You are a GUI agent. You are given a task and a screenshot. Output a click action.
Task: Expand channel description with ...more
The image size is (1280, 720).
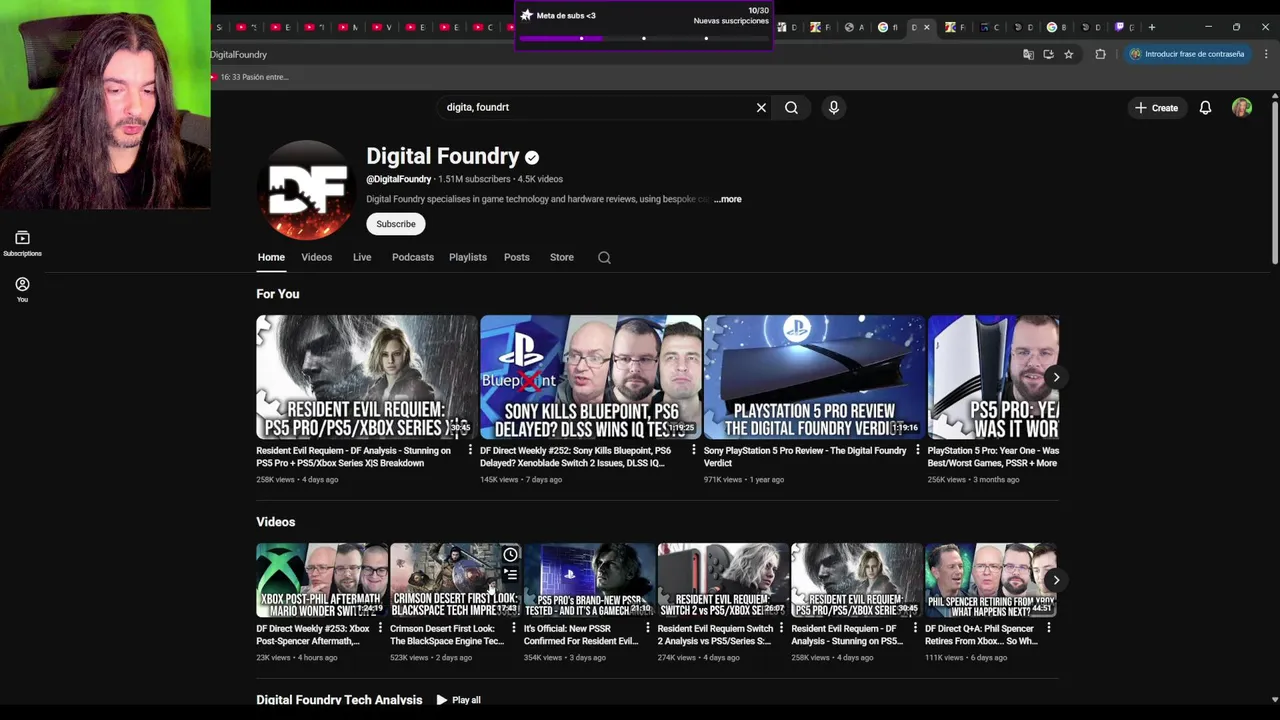point(728,199)
